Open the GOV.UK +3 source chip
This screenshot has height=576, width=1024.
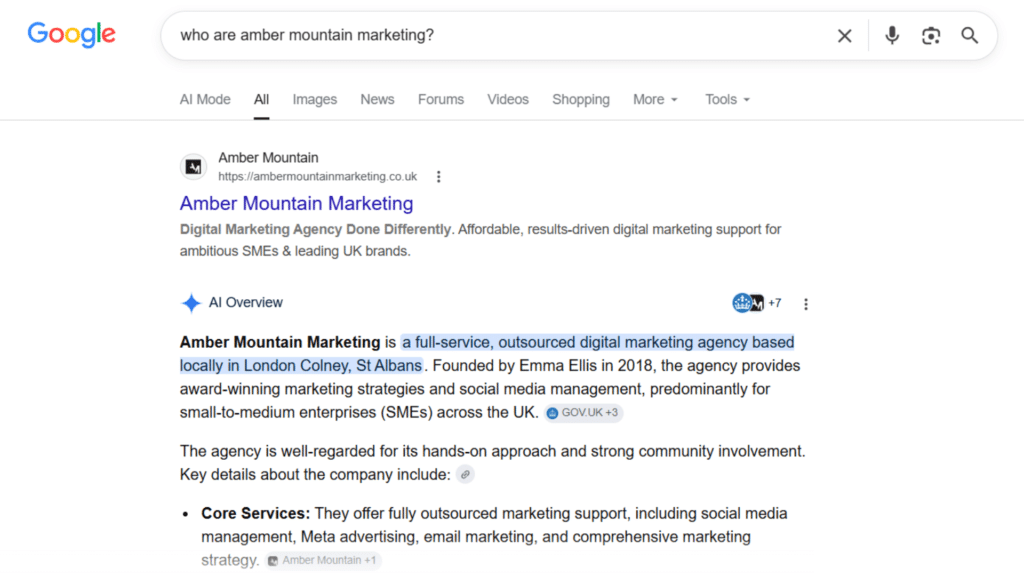pyautogui.click(x=584, y=413)
